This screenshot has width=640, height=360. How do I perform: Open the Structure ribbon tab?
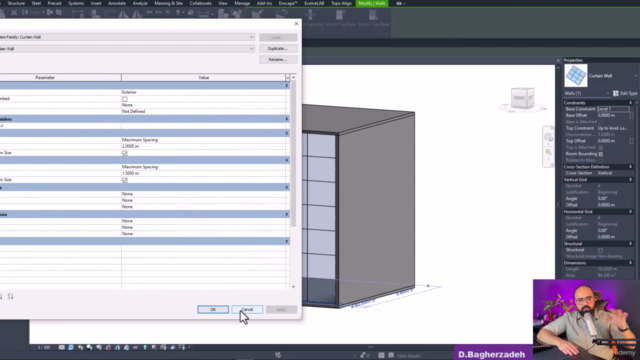tap(16, 3)
